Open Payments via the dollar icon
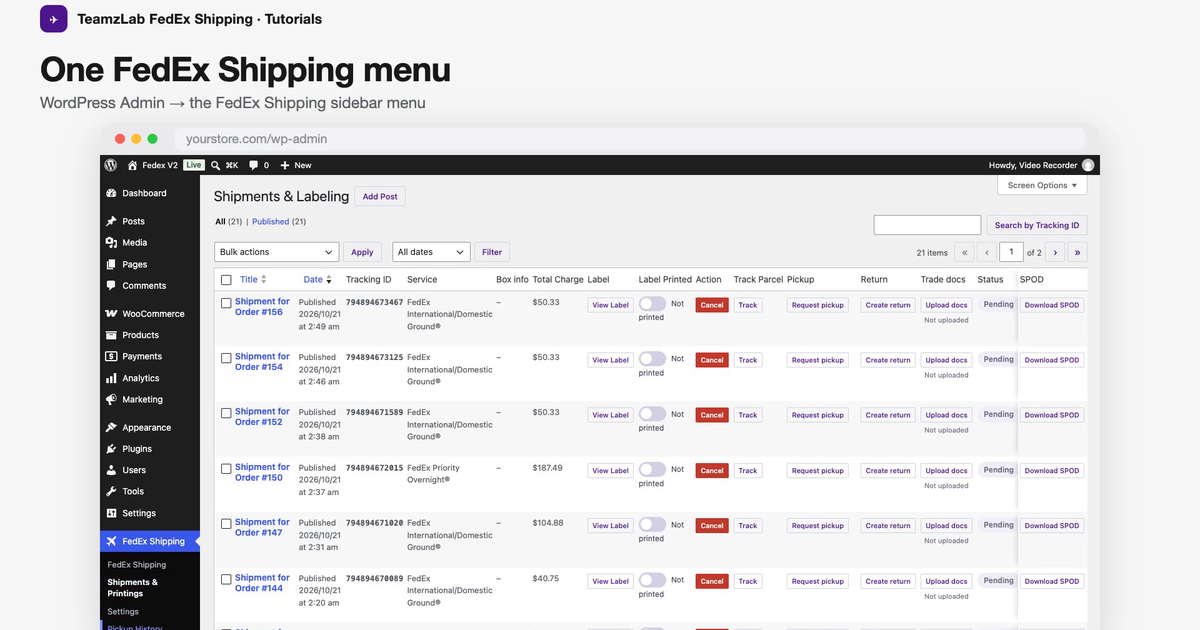This screenshot has width=1200, height=630. [112, 356]
